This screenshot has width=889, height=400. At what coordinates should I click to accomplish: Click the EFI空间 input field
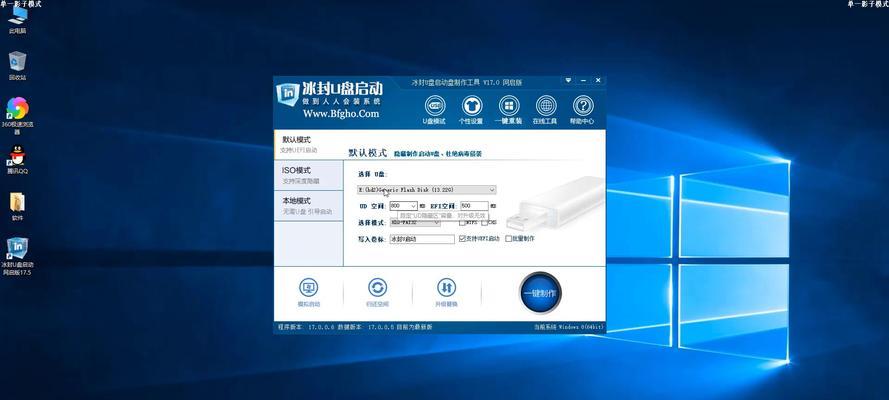point(474,206)
